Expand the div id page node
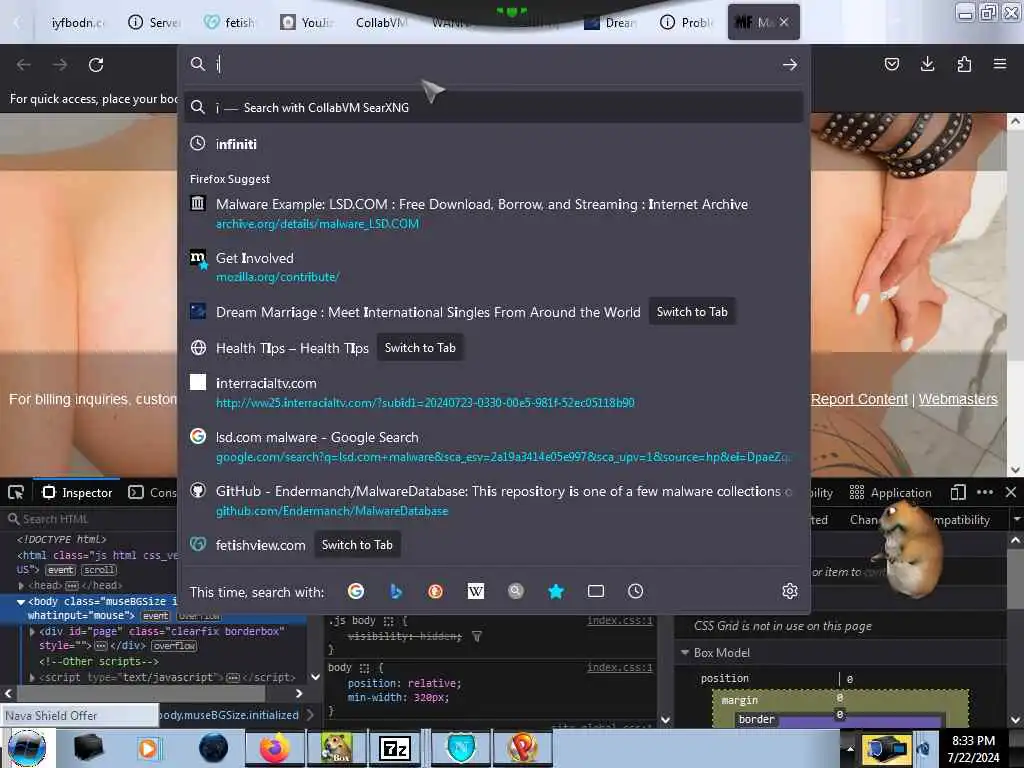 pyautogui.click(x=33, y=632)
